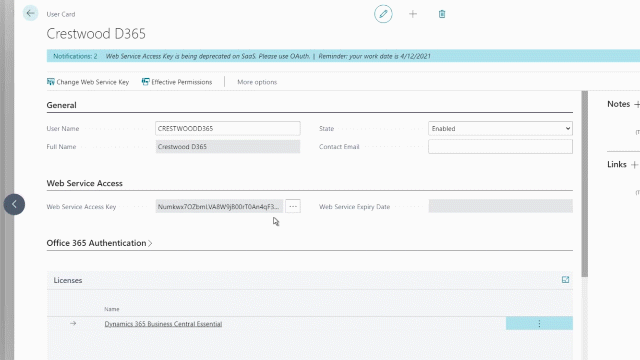Click the Name column header in Licenses
Screen dimensions: 640x360
pyautogui.click(x=111, y=309)
